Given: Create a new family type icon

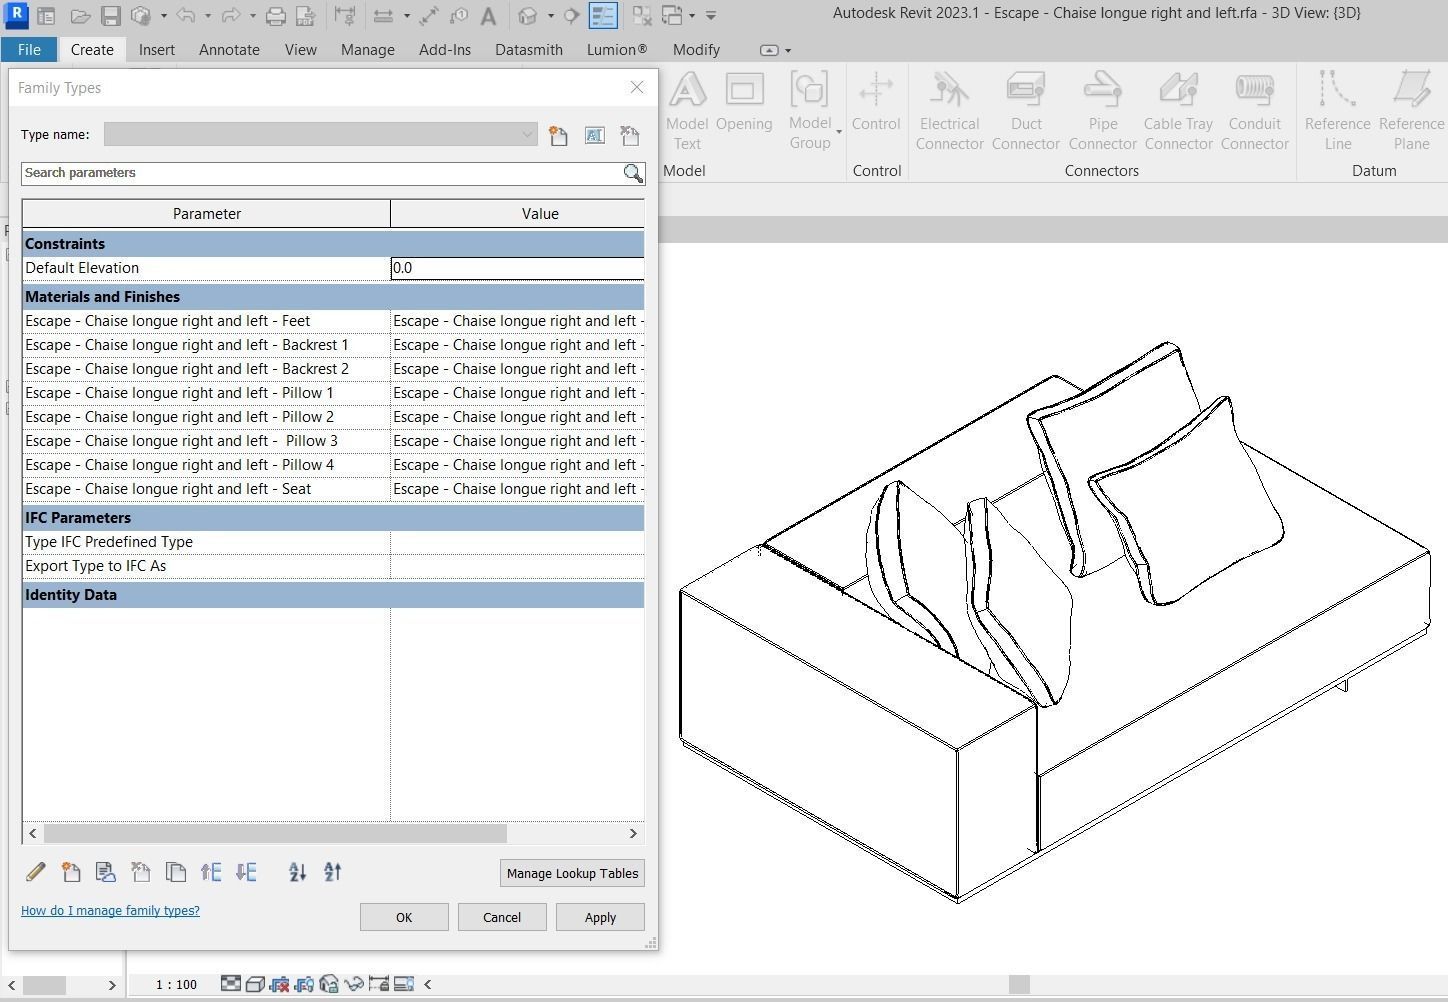Looking at the screenshot, I should (x=558, y=135).
